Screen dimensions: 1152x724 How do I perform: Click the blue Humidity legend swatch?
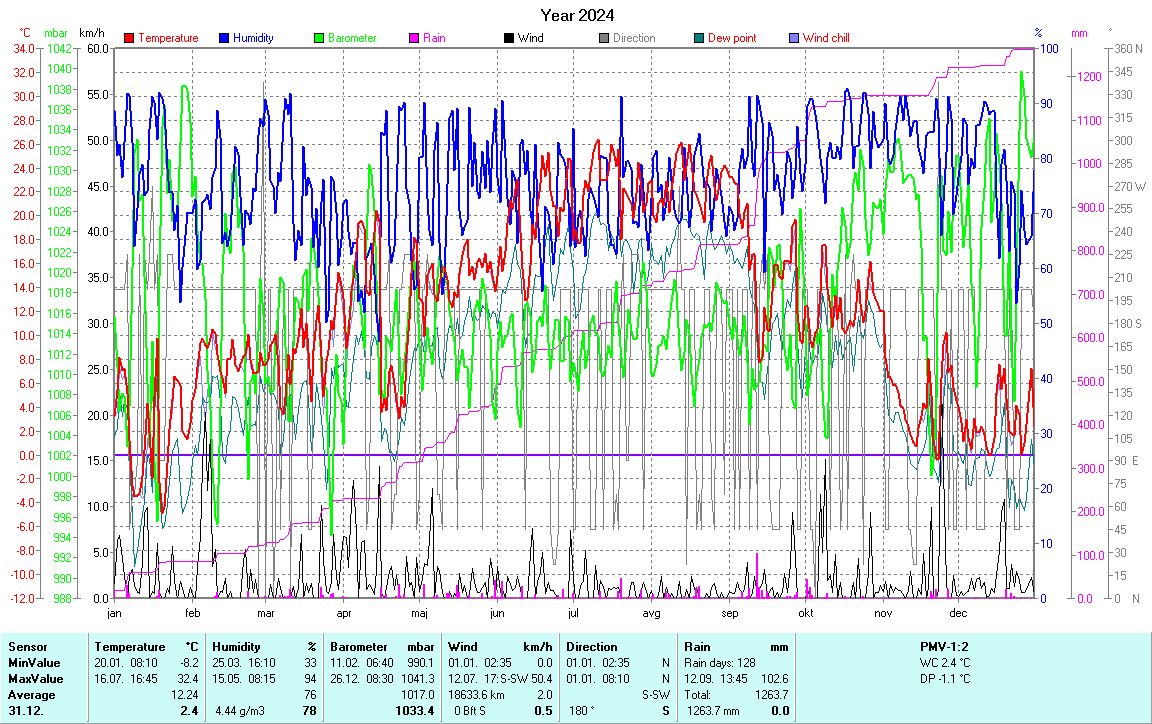coord(224,38)
